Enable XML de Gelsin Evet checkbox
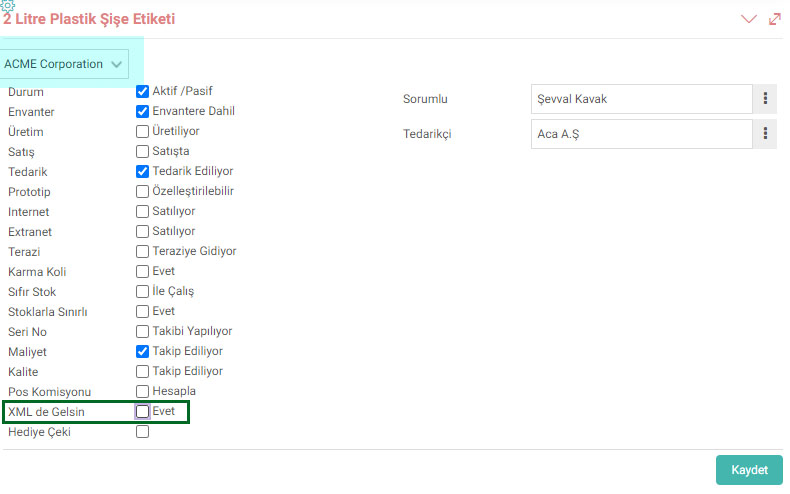The image size is (790, 494). [143, 411]
